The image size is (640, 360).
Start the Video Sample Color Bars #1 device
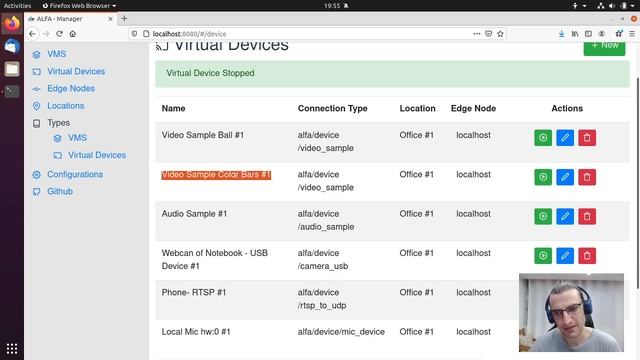coord(543,177)
